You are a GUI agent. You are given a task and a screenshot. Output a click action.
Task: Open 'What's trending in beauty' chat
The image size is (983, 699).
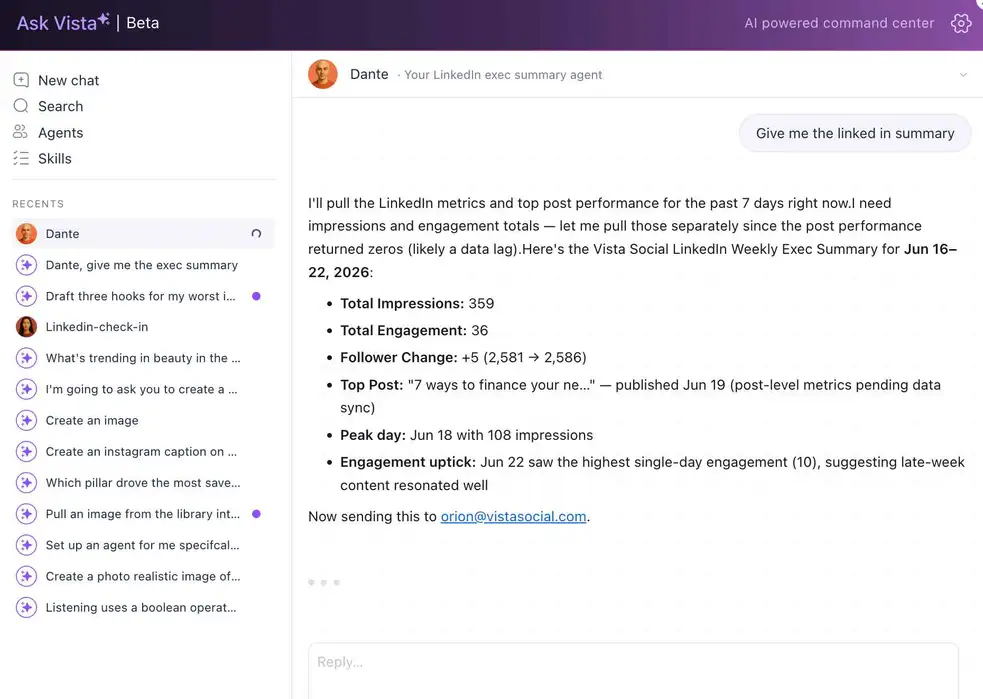click(144, 358)
